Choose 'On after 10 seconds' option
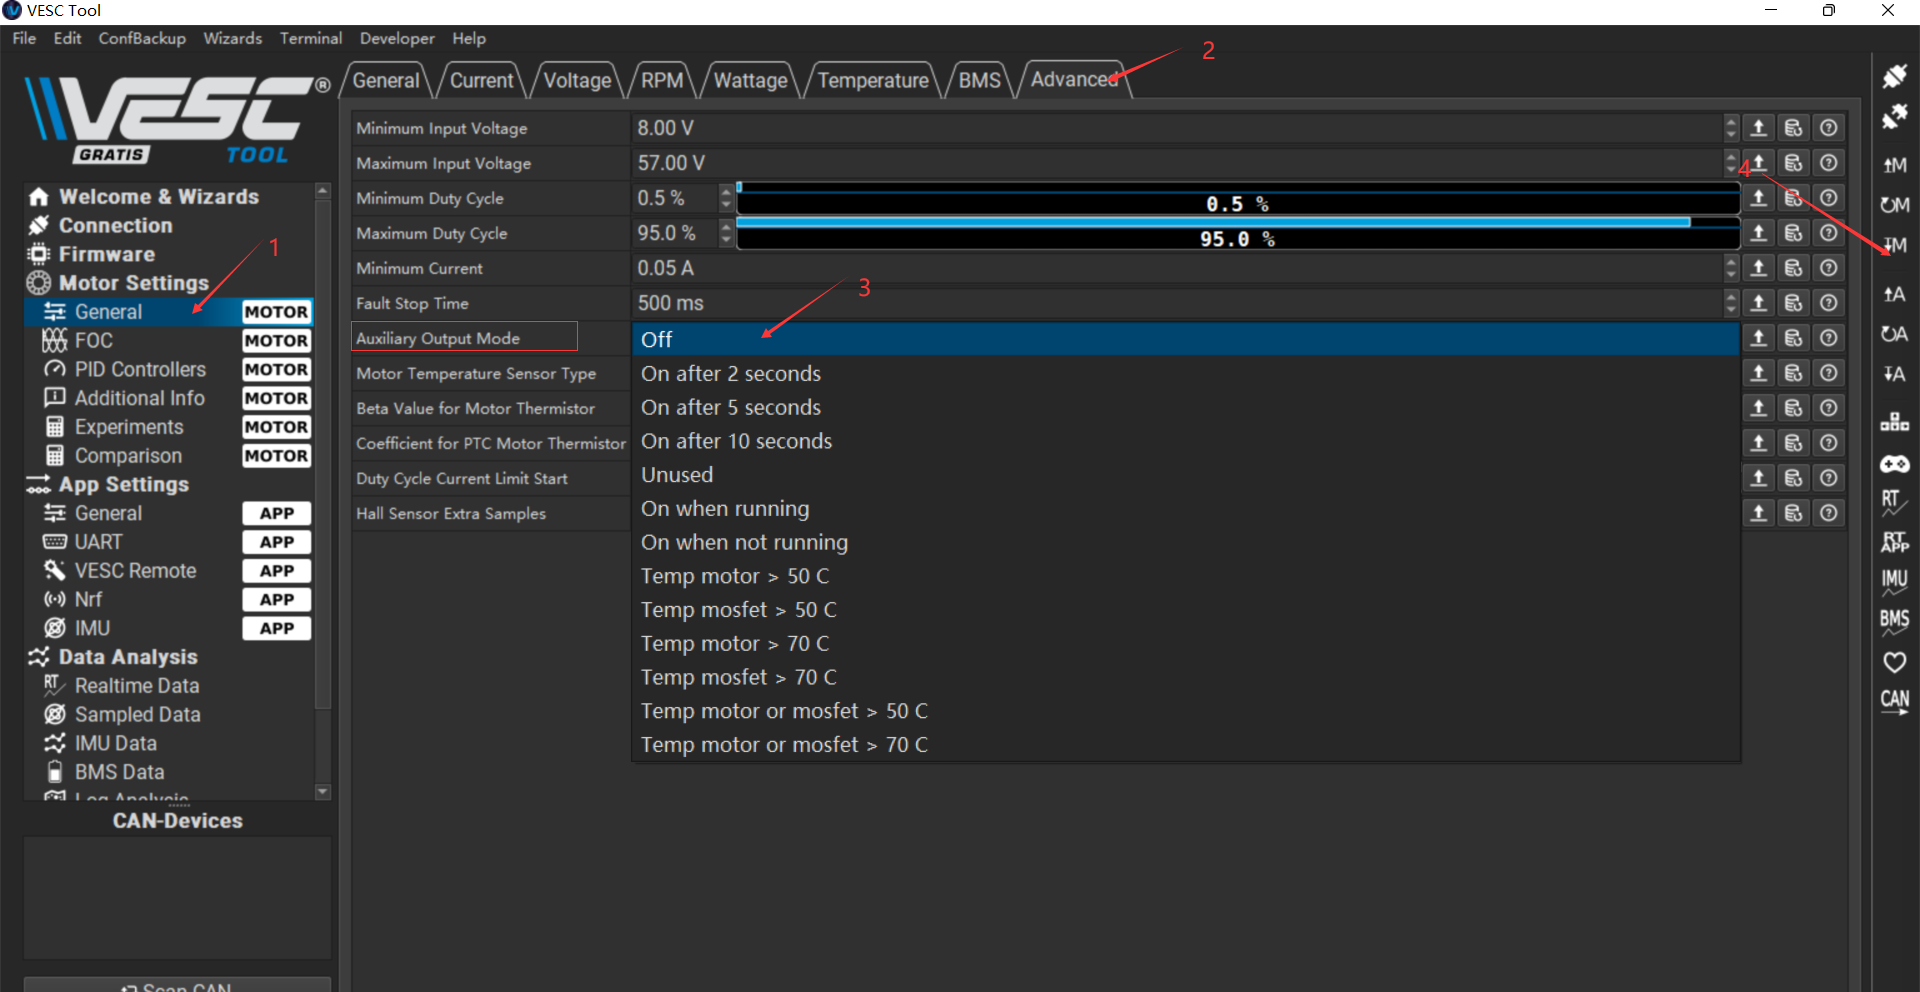This screenshot has width=1920, height=992. tap(1186, 441)
